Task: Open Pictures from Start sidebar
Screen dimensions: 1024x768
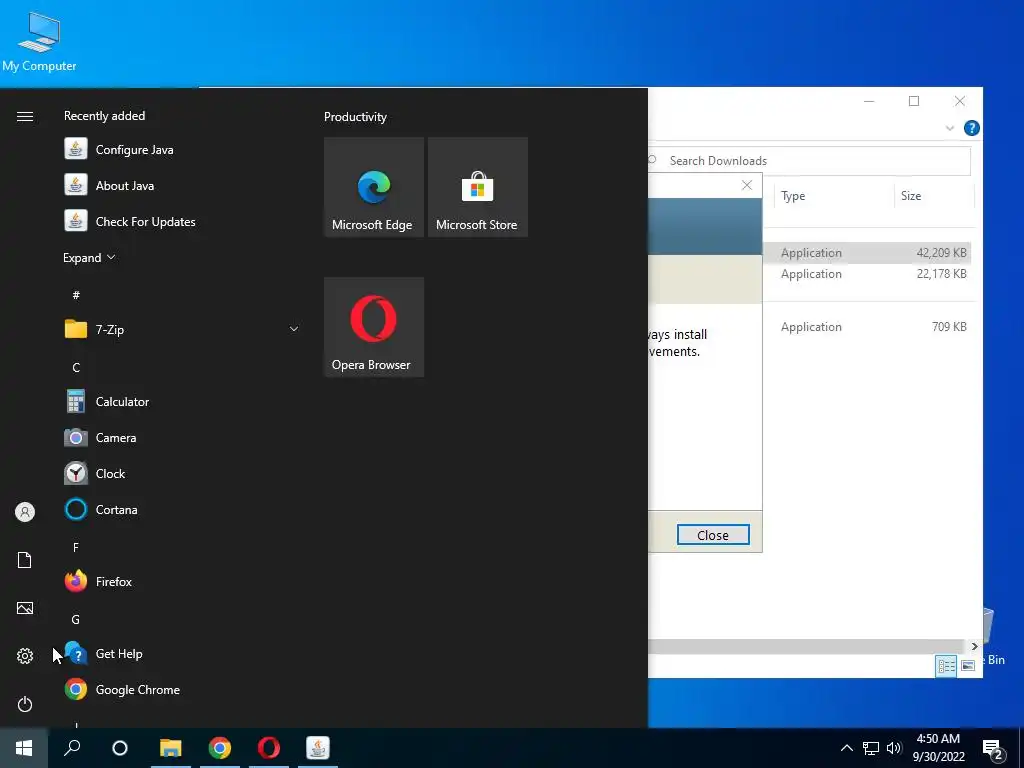Action: click(25, 608)
